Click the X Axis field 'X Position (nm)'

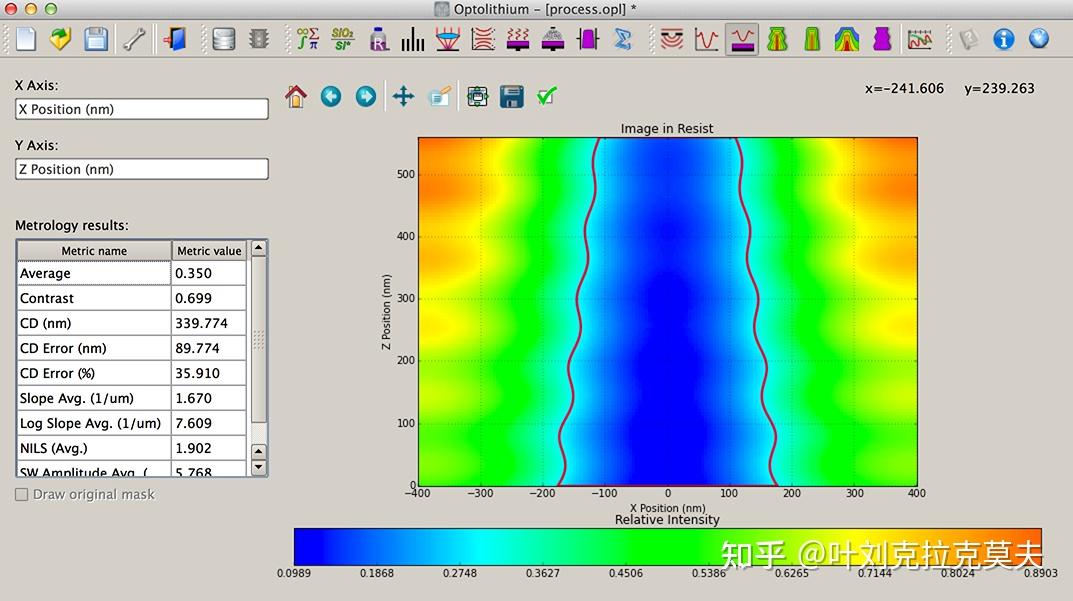pyautogui.click(x=142, y=110)
